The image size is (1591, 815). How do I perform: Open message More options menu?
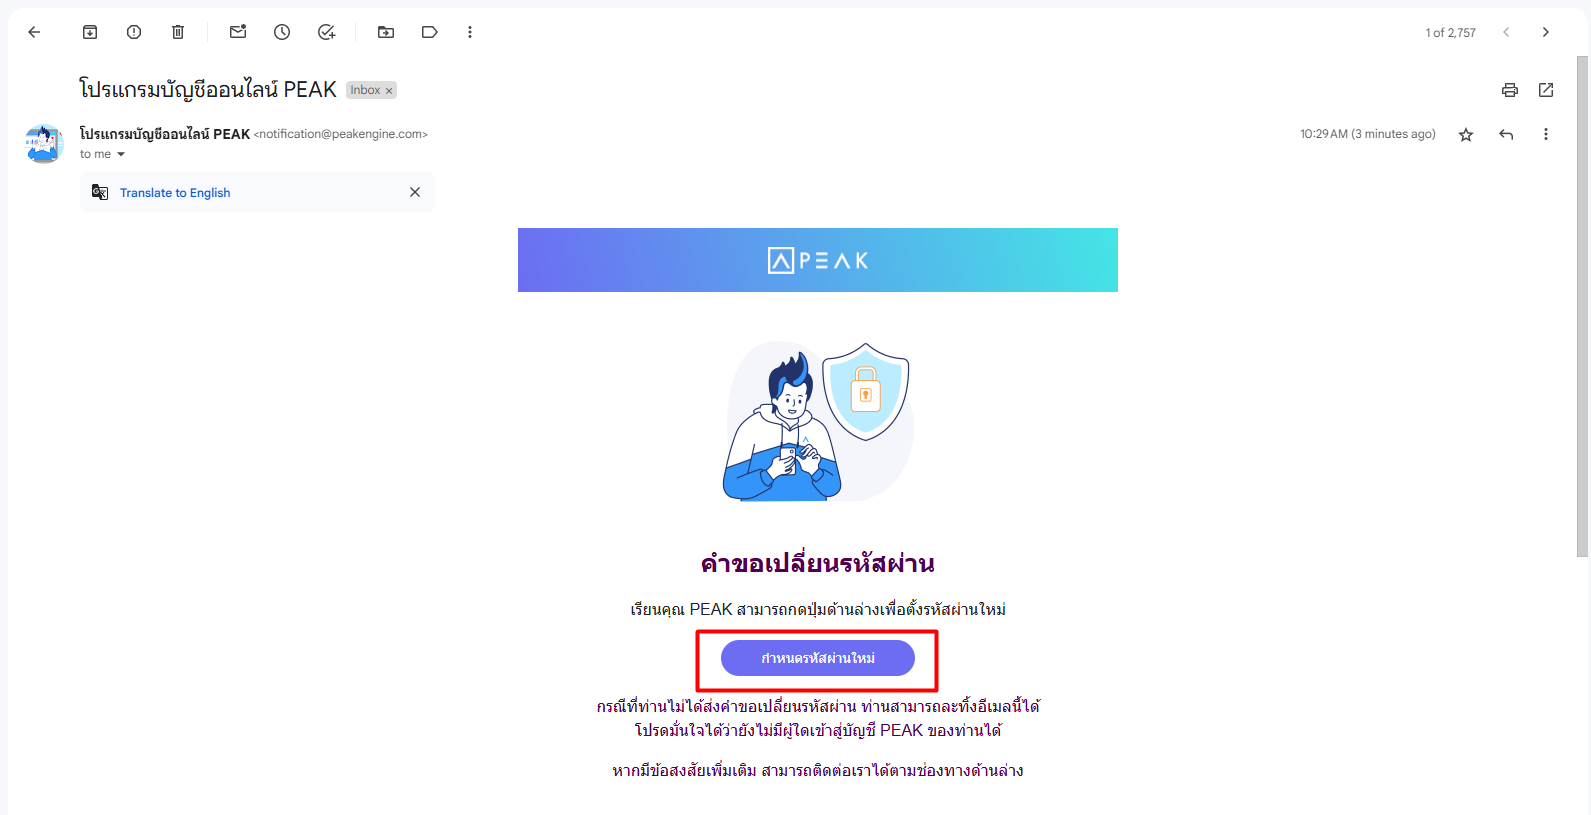click(1546, 134)
